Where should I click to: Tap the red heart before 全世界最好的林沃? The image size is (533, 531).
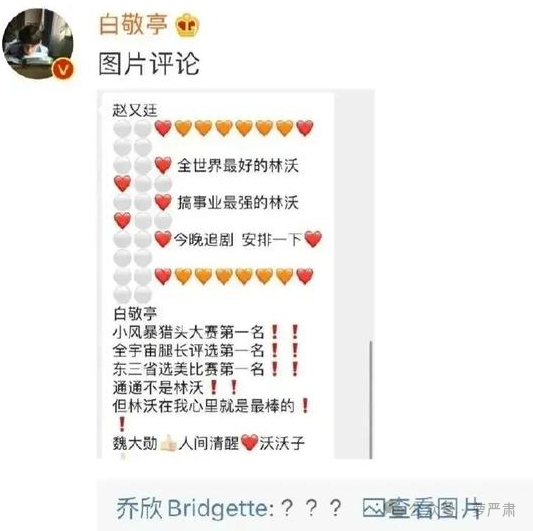coord(163,166)
